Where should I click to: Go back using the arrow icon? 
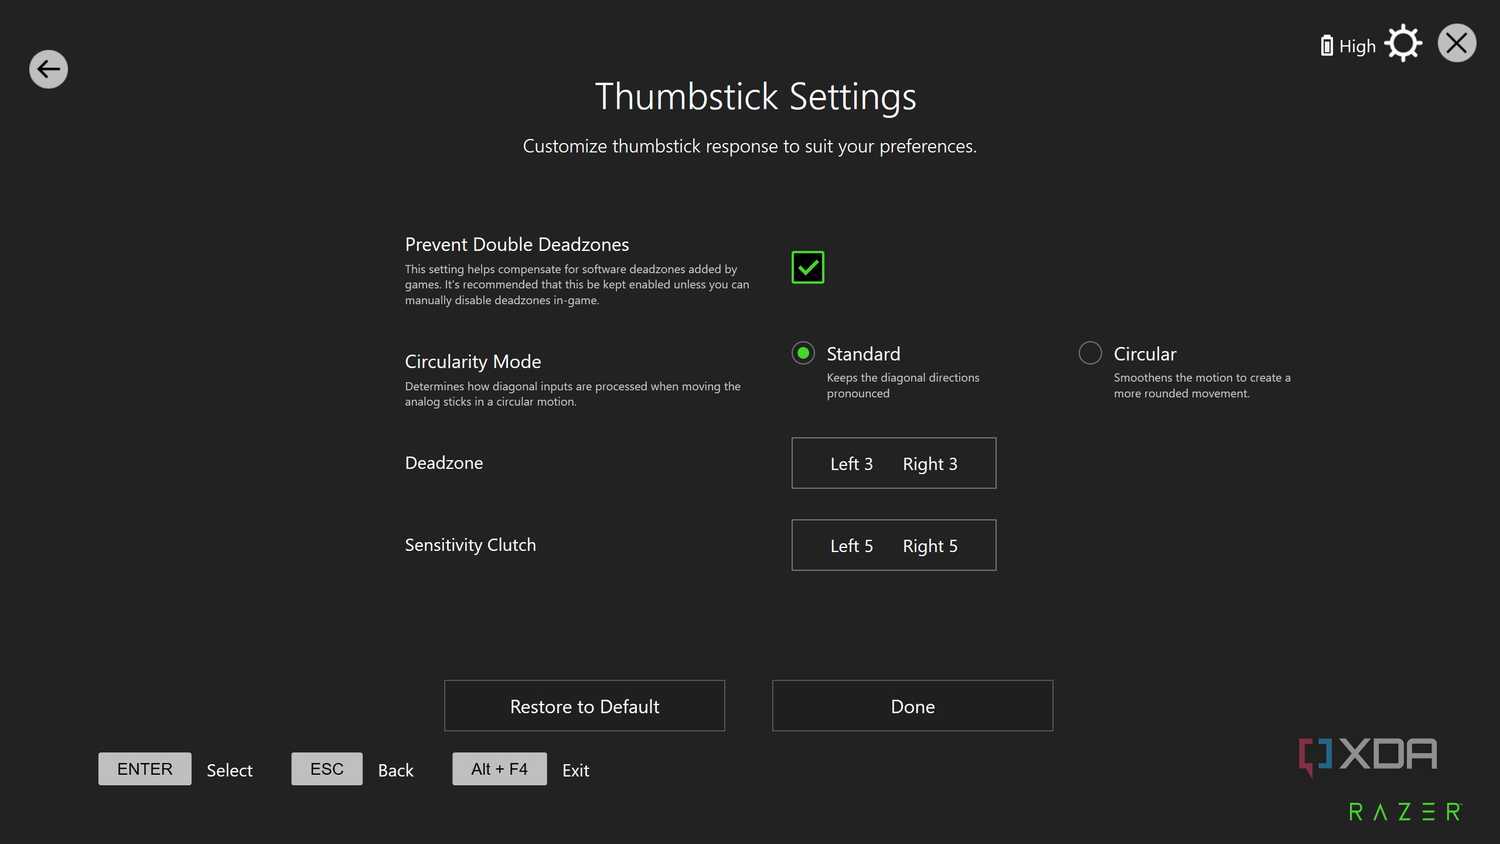[x=48, y=69]
